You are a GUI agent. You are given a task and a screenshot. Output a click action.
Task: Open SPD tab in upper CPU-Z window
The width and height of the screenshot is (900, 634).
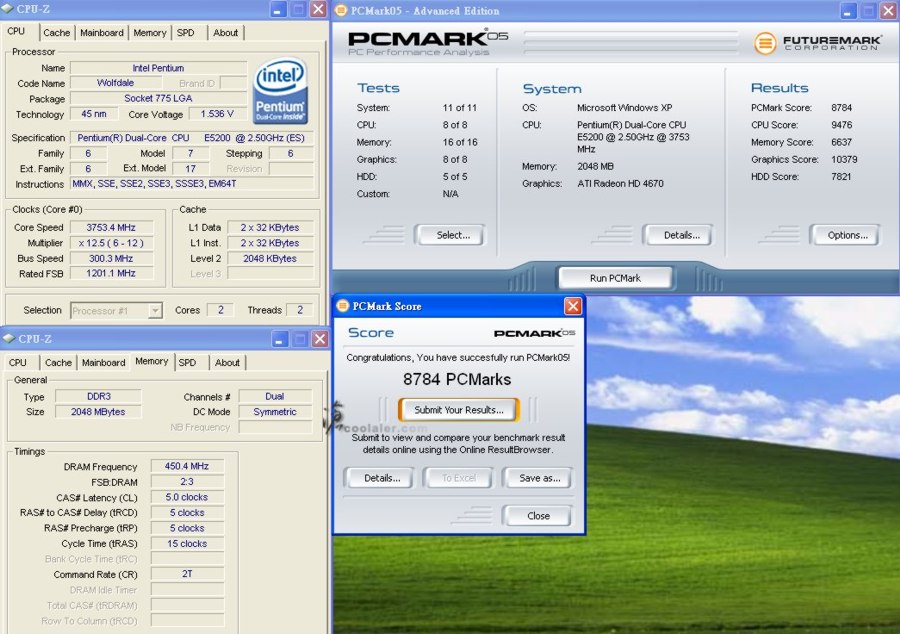click(x=185, y=33)
